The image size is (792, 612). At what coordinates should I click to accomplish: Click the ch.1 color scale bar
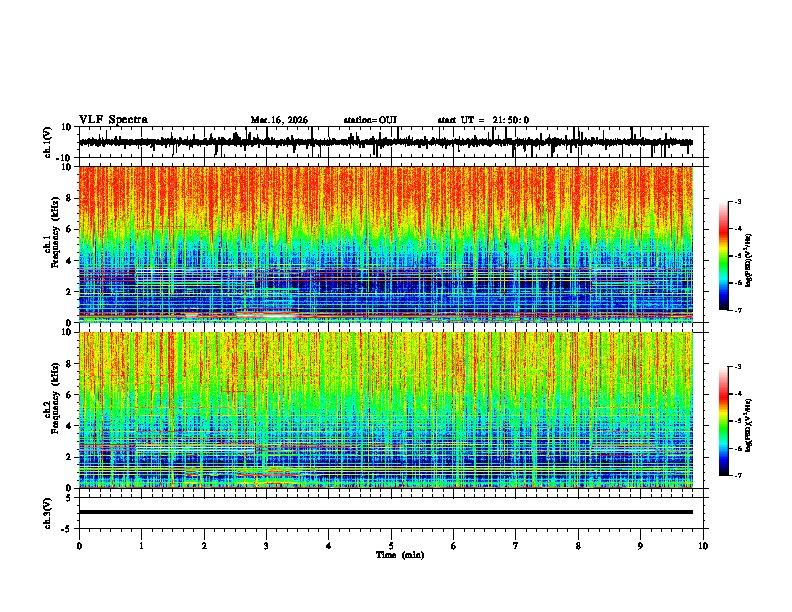pyautogui.click(x=724, y=255)
